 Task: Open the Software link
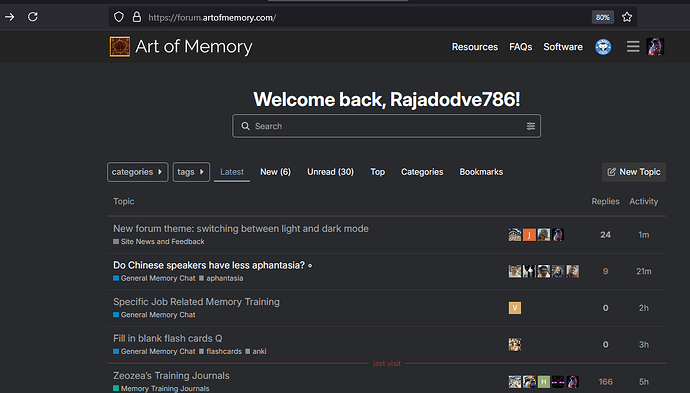[563, 47]
